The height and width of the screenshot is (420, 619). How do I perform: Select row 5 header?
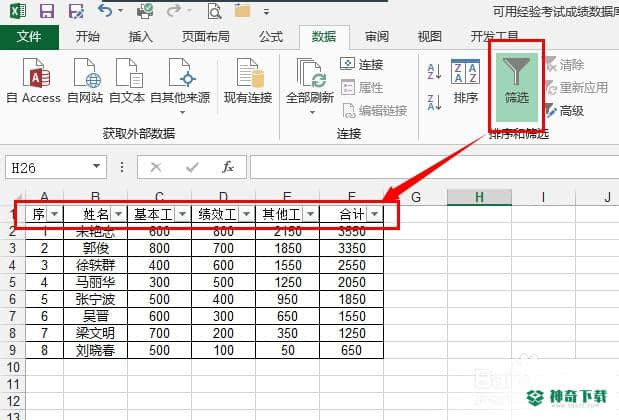tap(13, 283)
